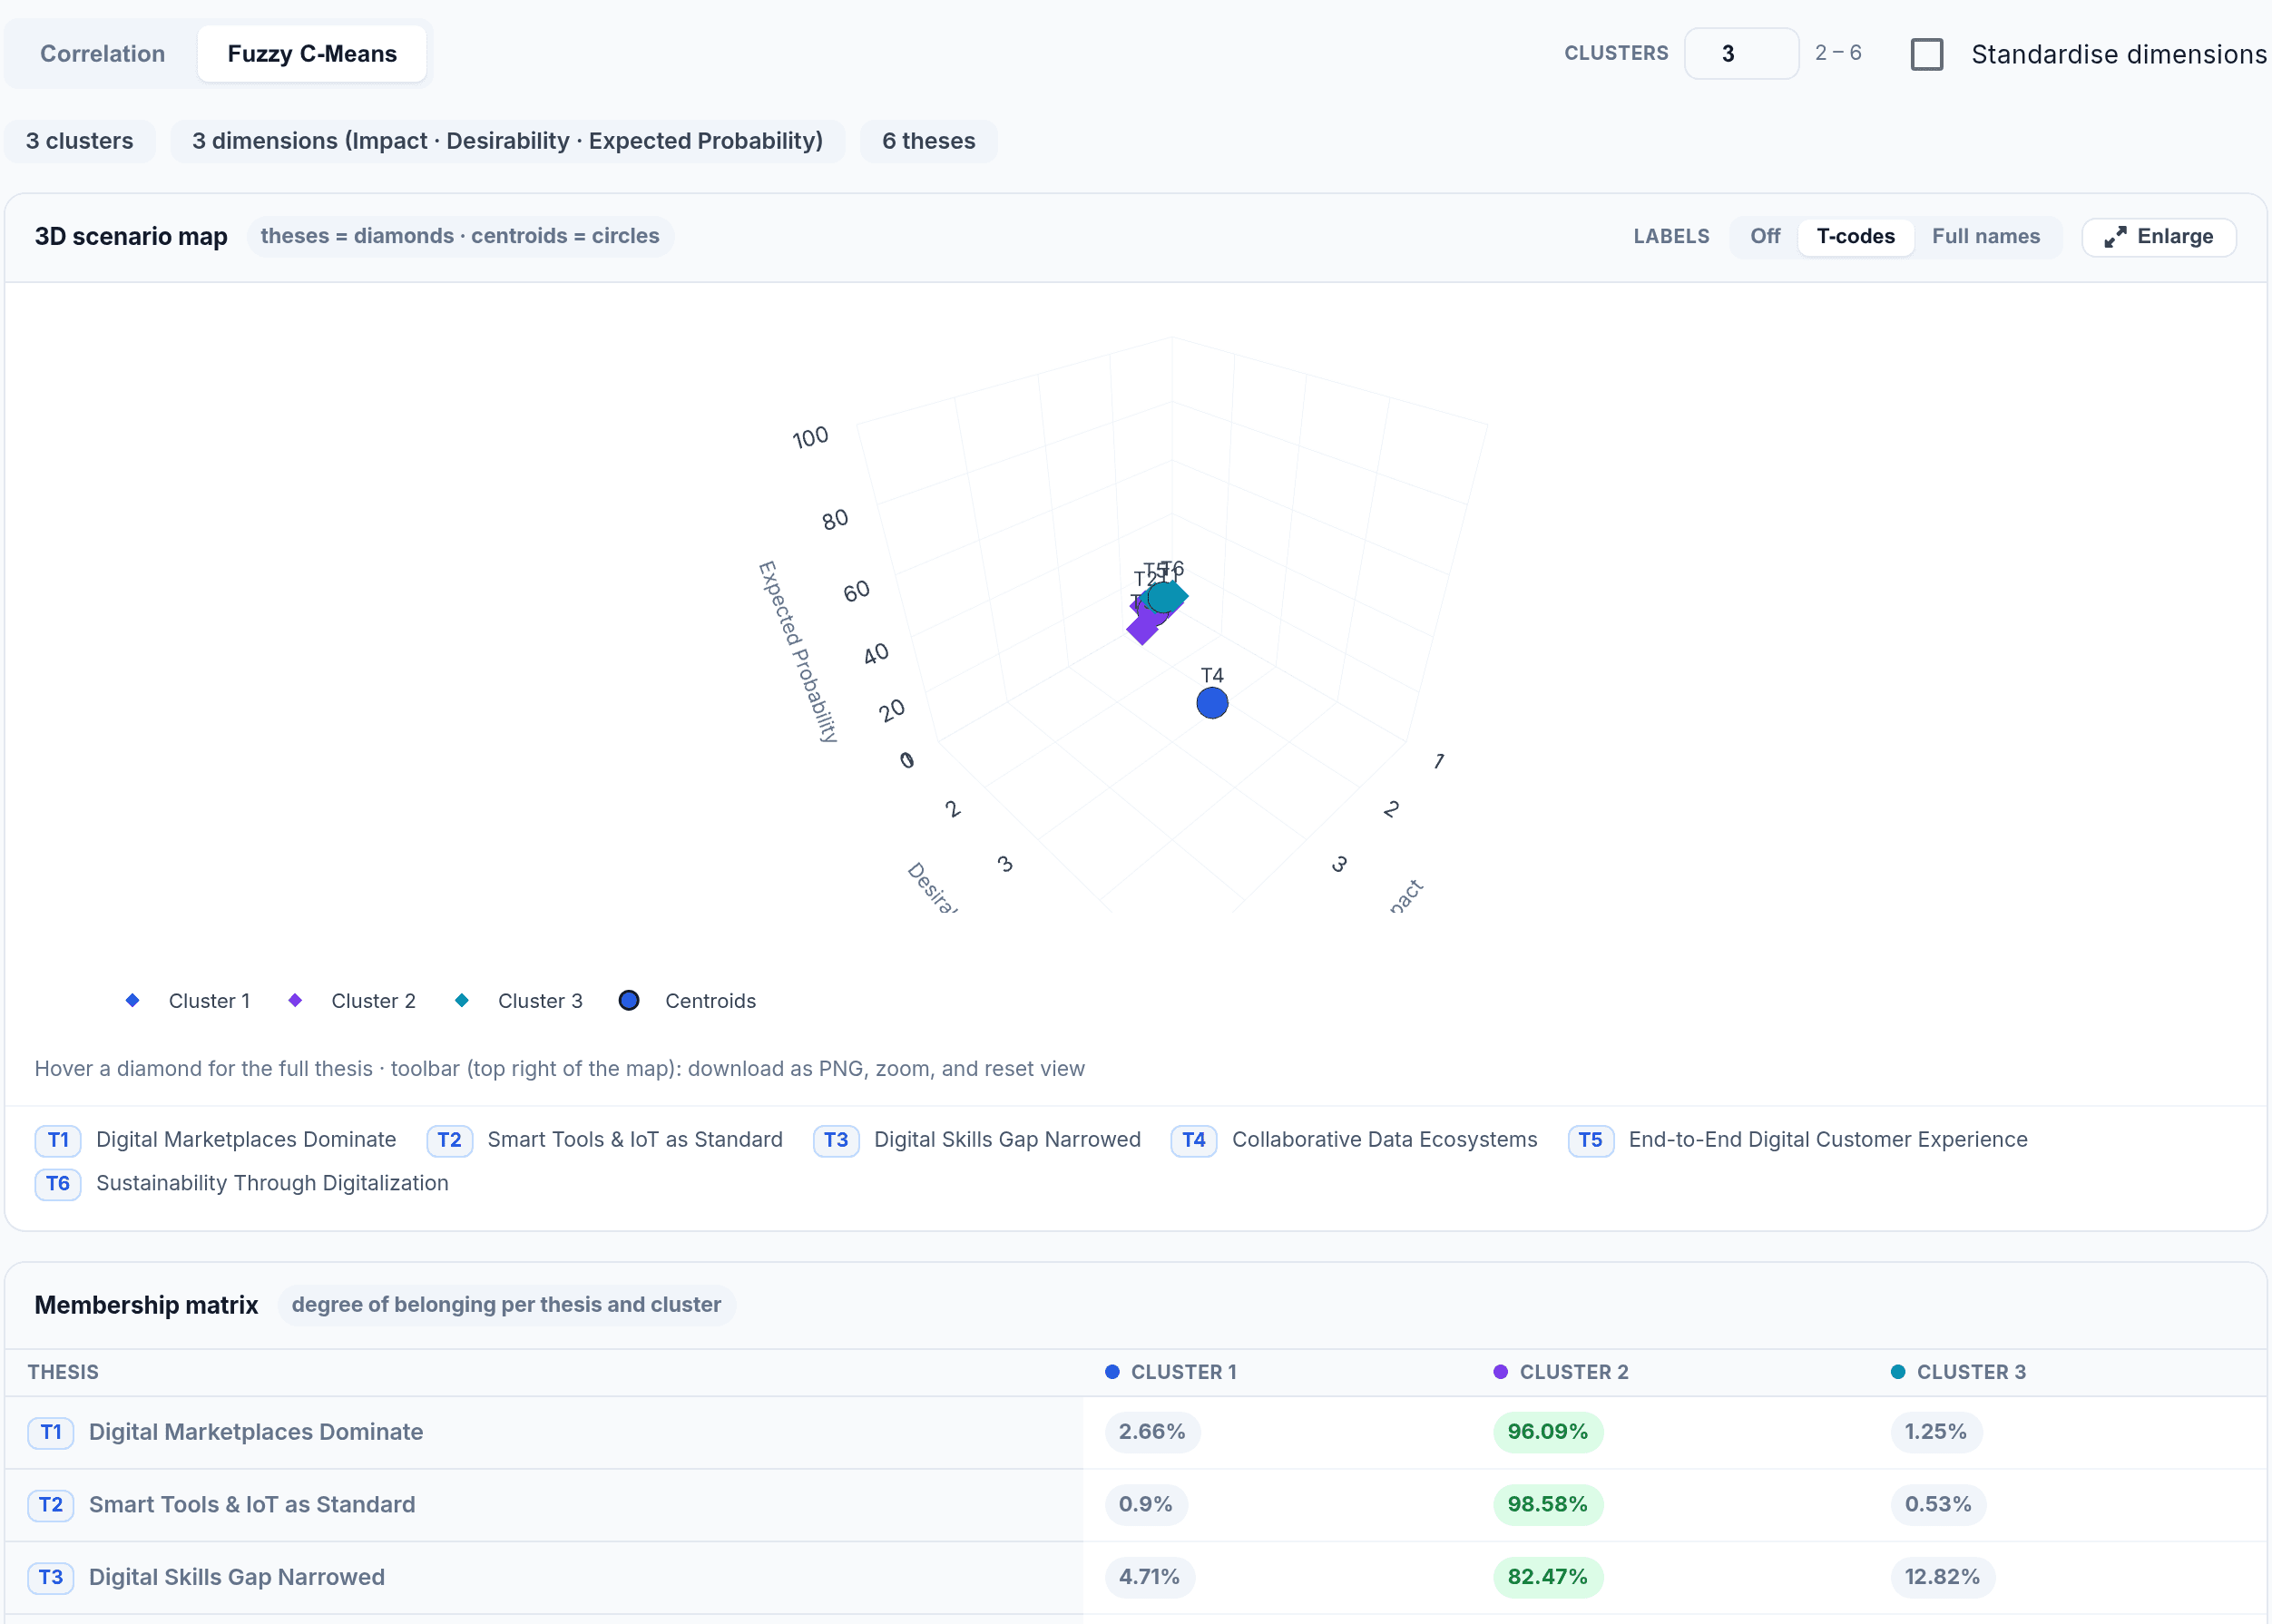Click the CLUSTER 3 column header

click(x=1958, y=1372)
